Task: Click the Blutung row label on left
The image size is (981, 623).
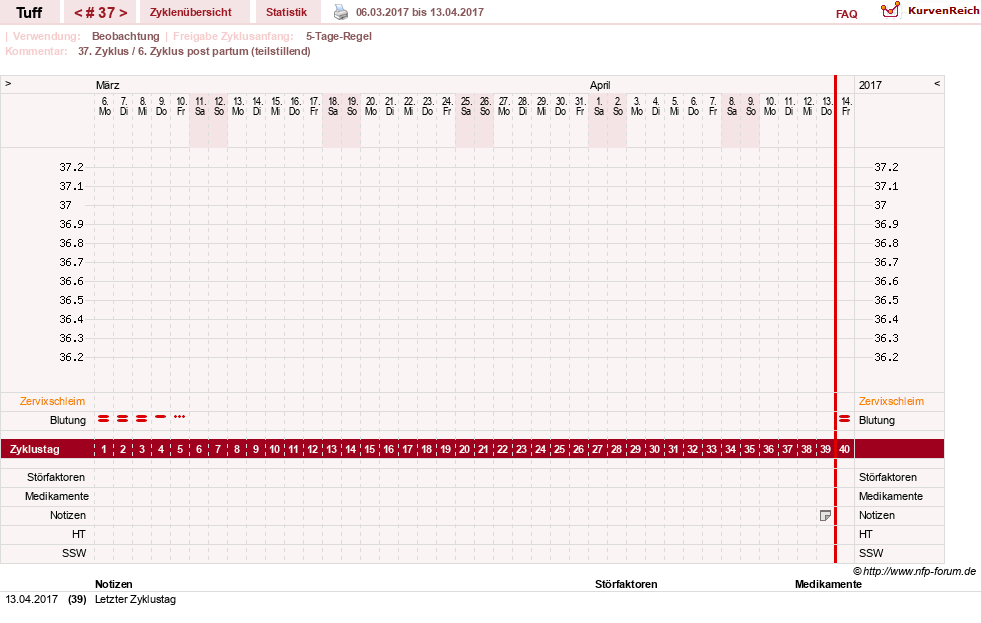Action: [x=68, y=420]
